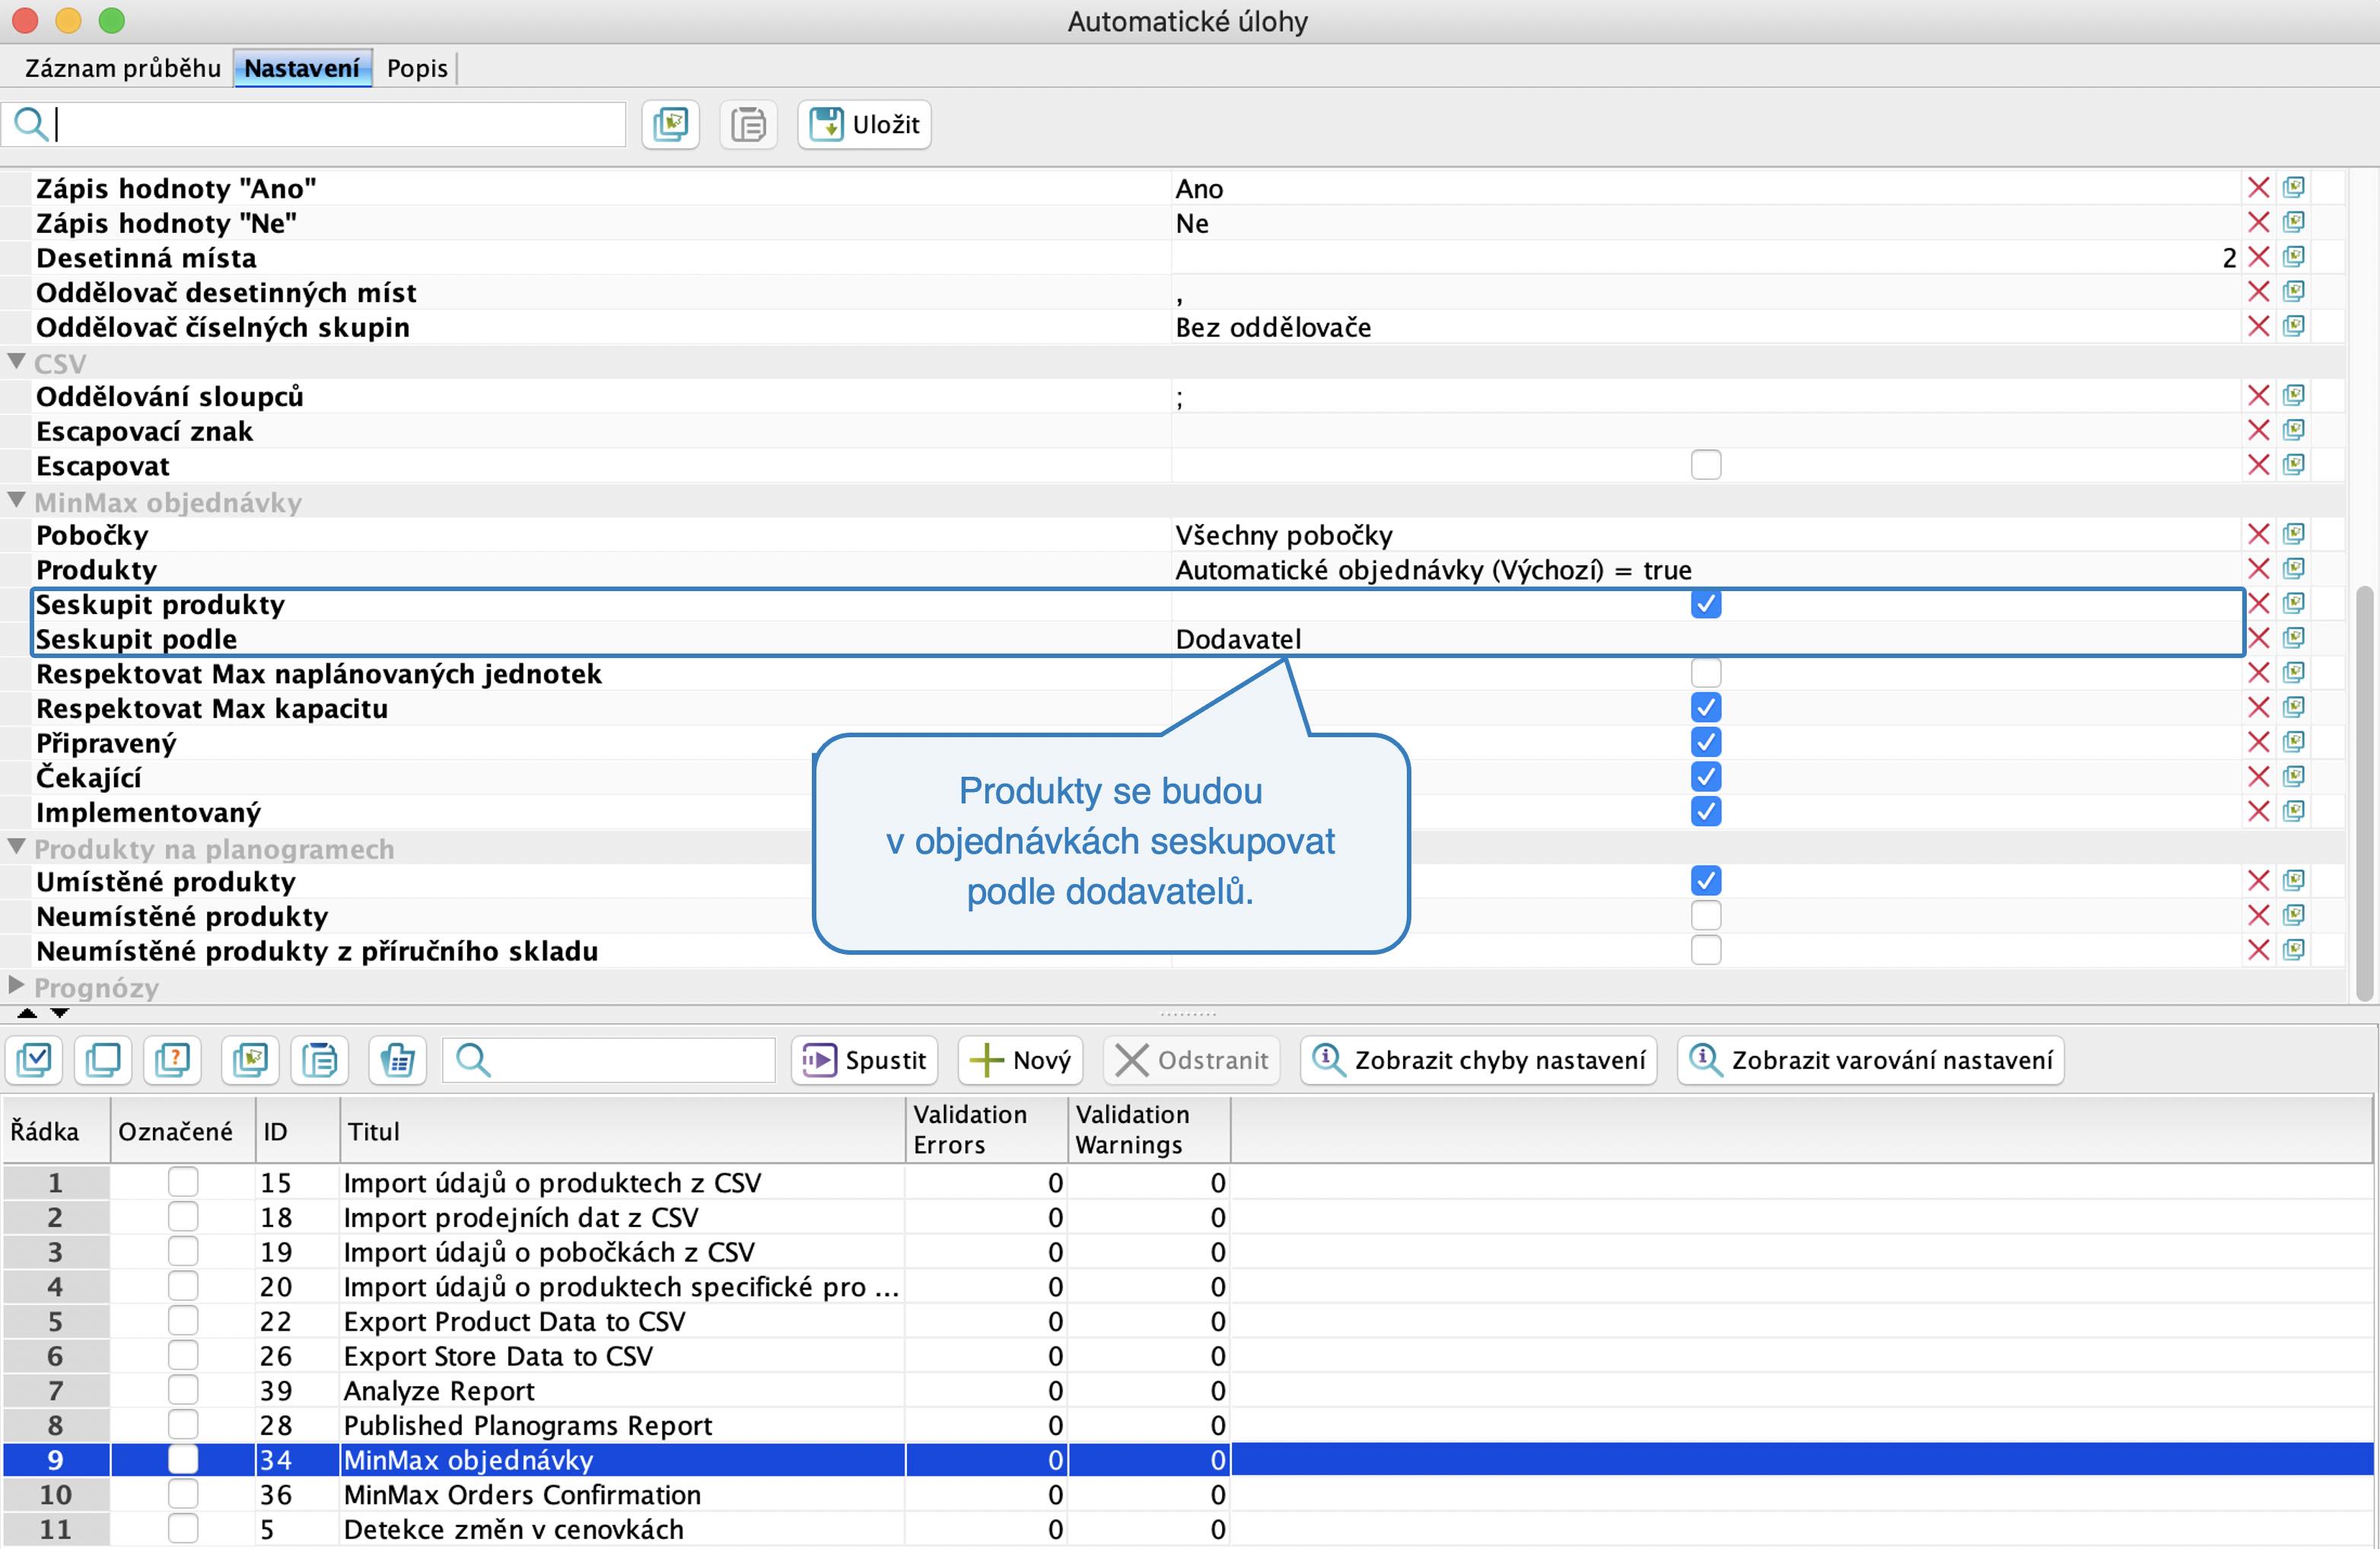This screenshot has width=2380, height=1549.
Task: Create a new task with Nový
Action: click(x=1020, y=1060)
